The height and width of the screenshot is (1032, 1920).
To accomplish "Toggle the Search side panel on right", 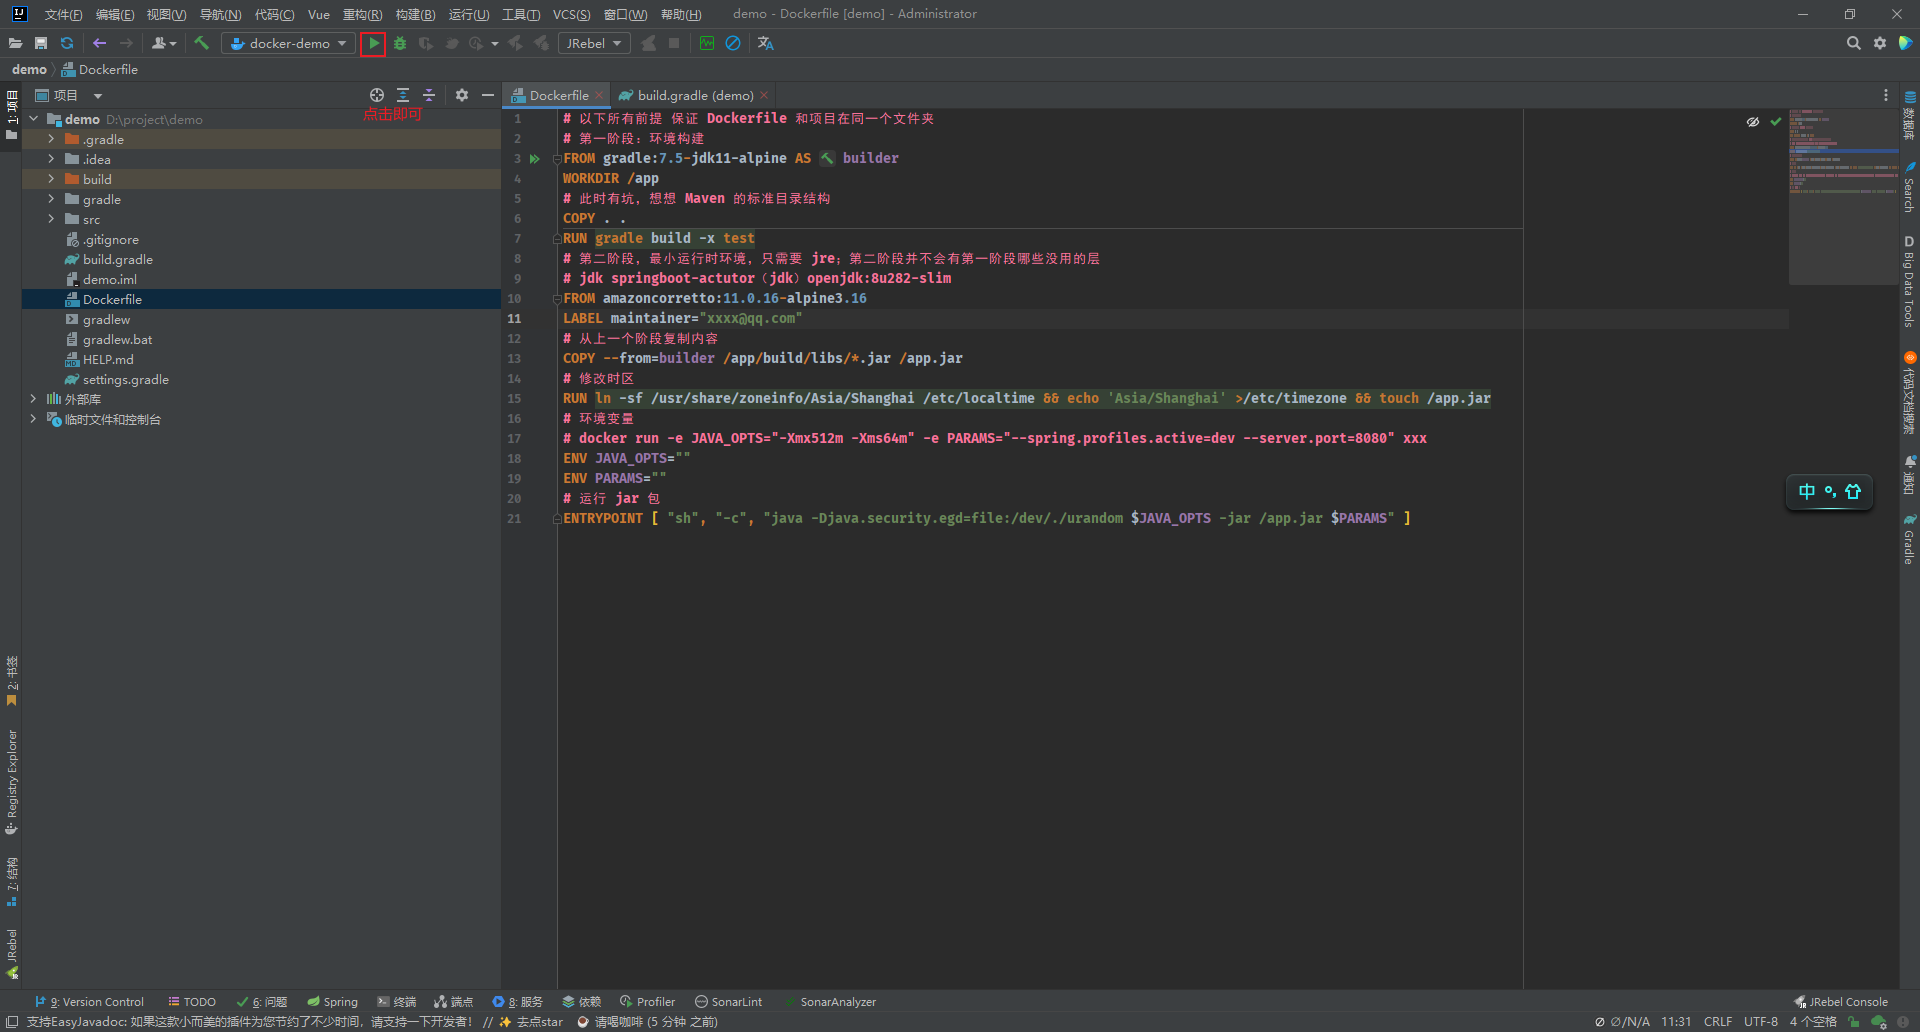I will click(1909, 188).
